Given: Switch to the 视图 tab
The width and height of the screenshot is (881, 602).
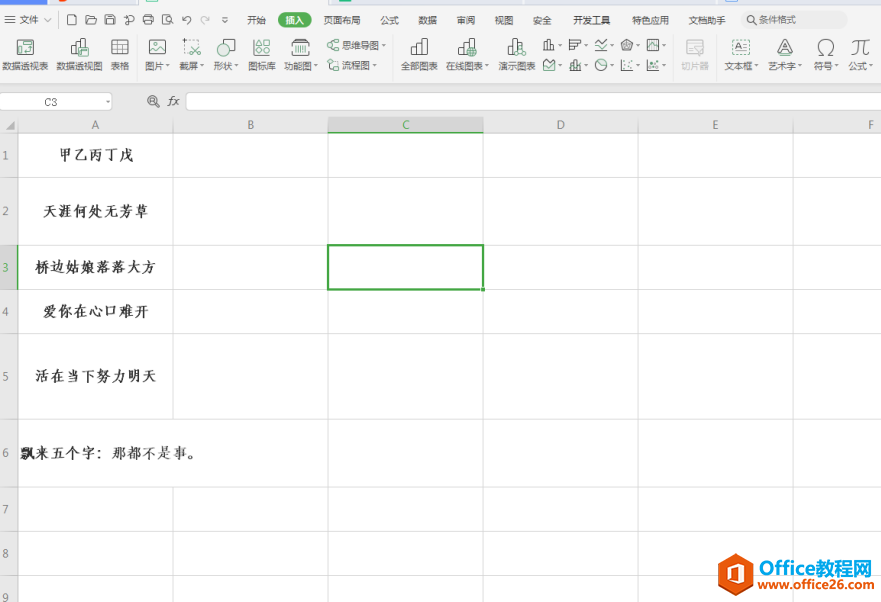Looking at the screenshot, I should [503, 20].
